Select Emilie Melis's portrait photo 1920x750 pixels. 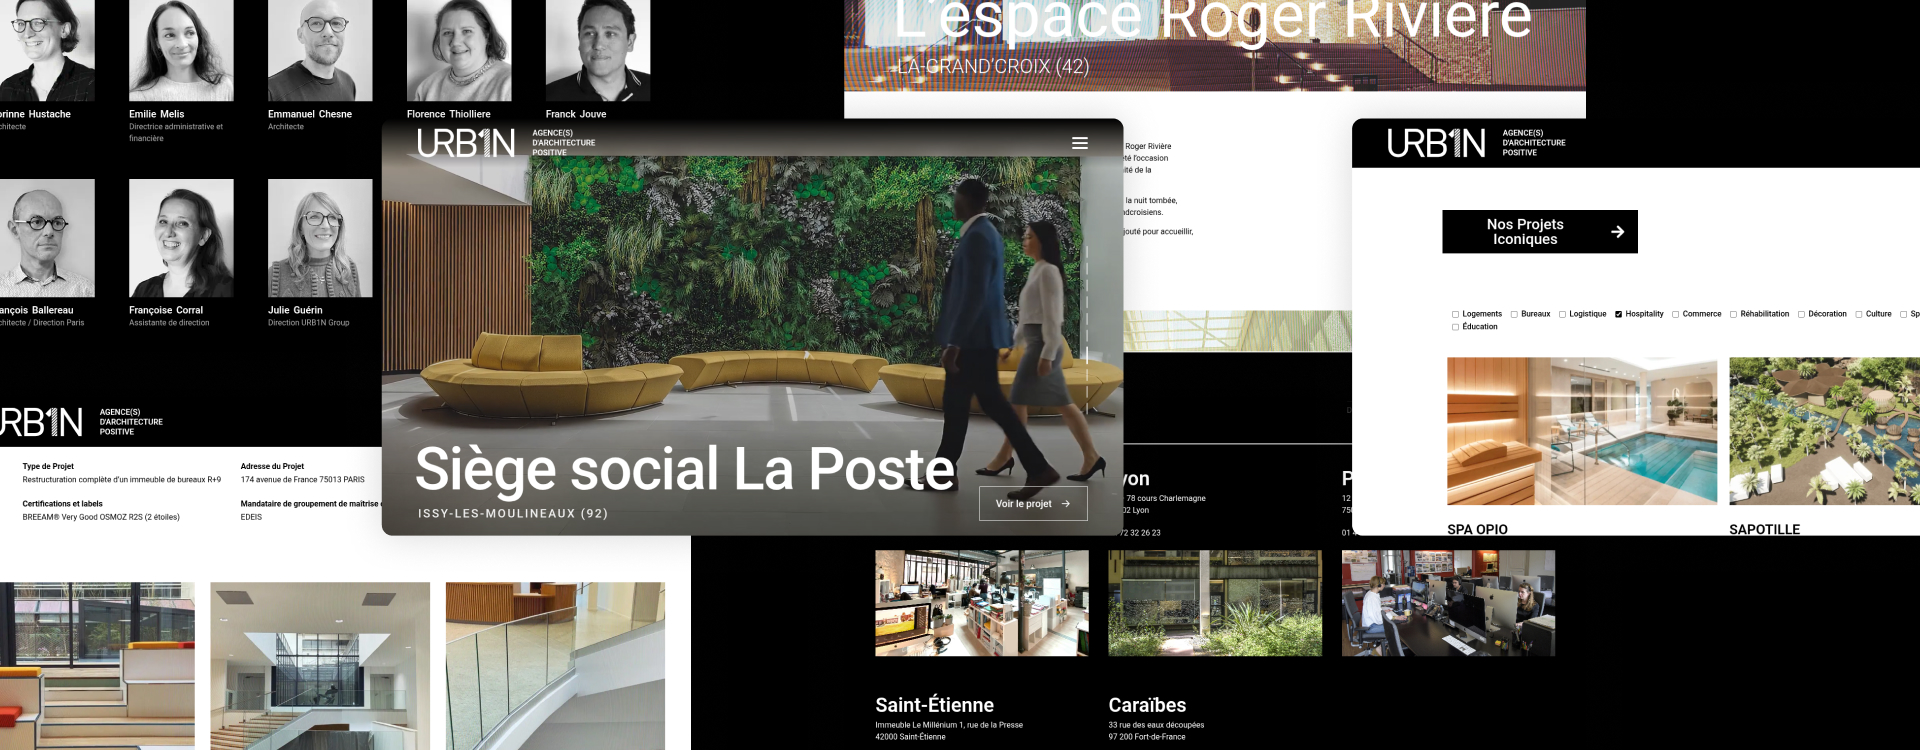(x=181, y=50)
